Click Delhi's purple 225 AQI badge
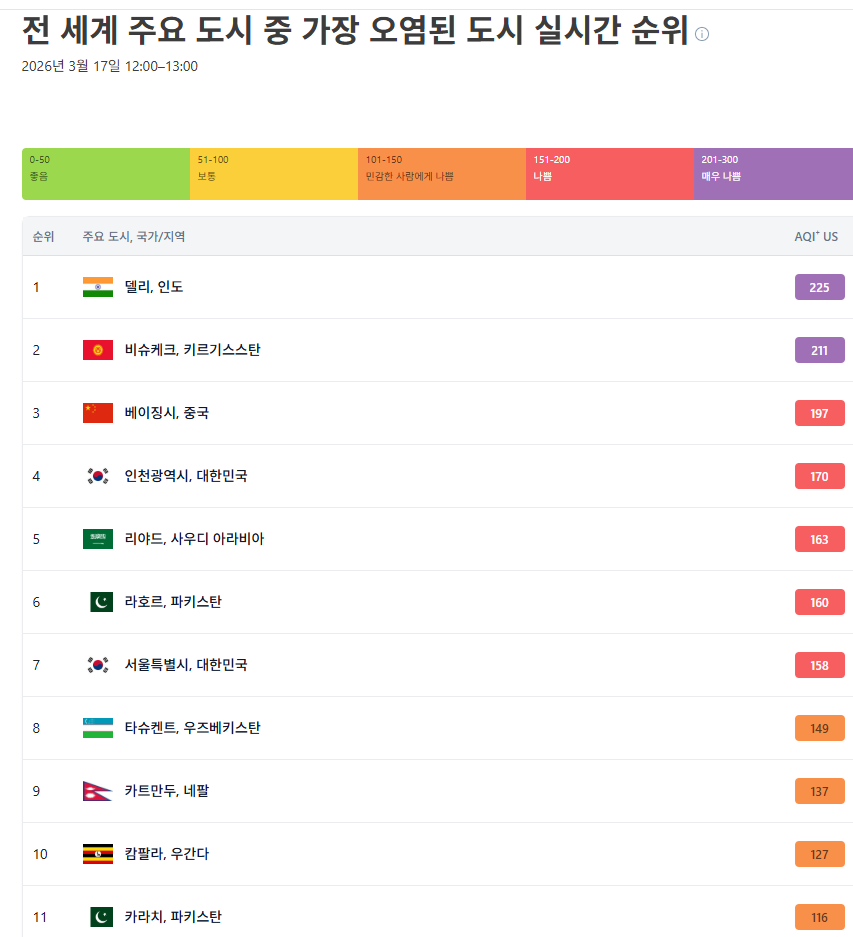The width and height of the screenshot is (853, 937). point(819,287)
